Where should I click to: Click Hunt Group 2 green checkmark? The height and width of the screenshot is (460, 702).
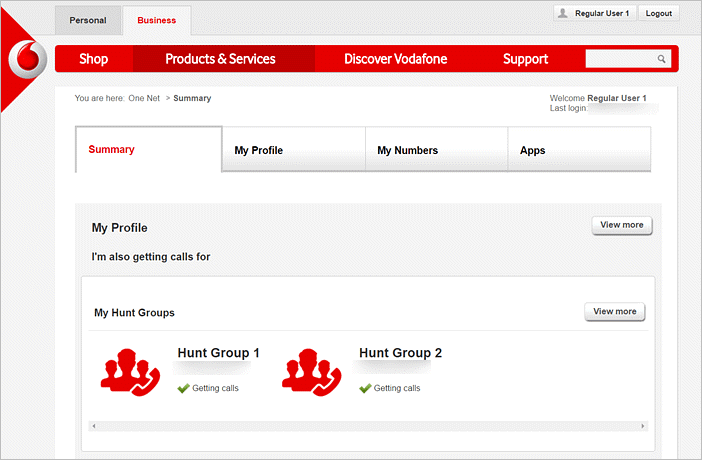[365, 388]
